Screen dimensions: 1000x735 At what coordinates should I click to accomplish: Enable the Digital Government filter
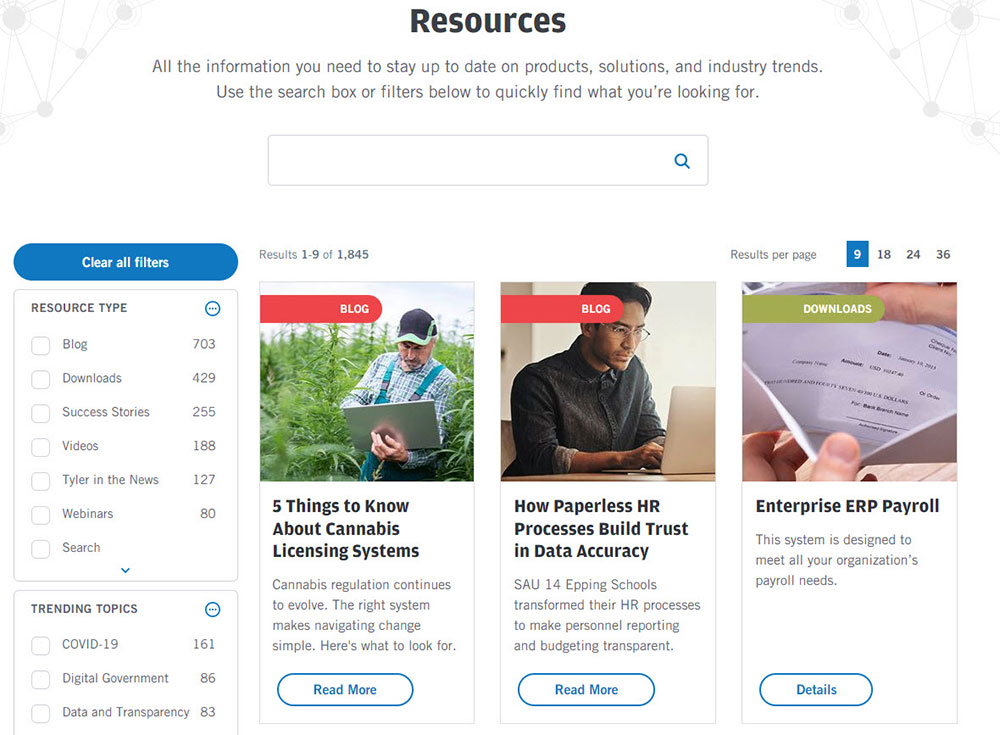point(40,680)
